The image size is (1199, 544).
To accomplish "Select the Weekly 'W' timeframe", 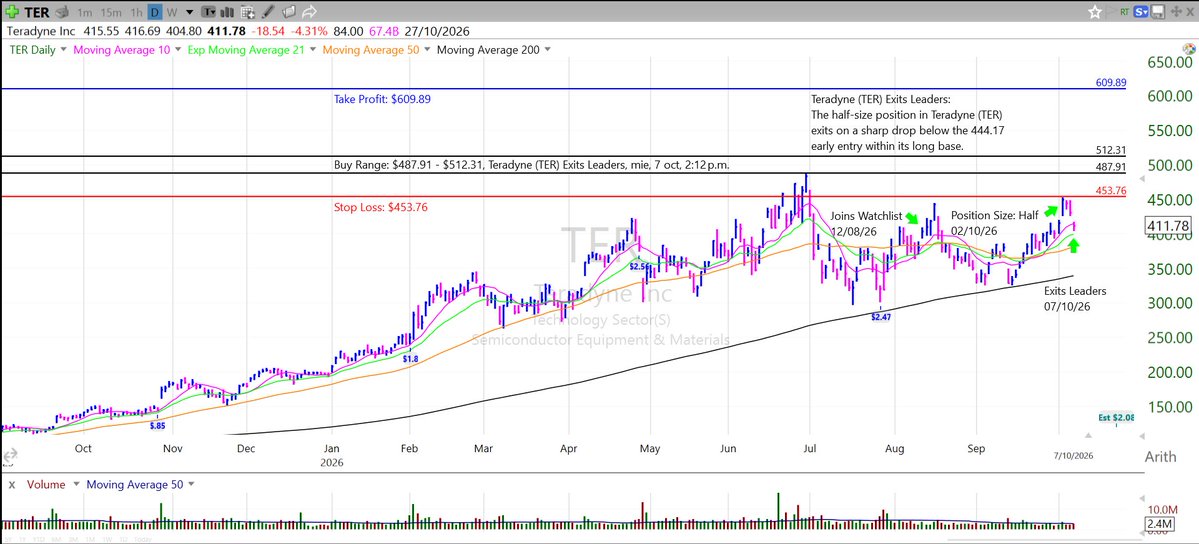I will pyautogui.click(x=172, y=12).
